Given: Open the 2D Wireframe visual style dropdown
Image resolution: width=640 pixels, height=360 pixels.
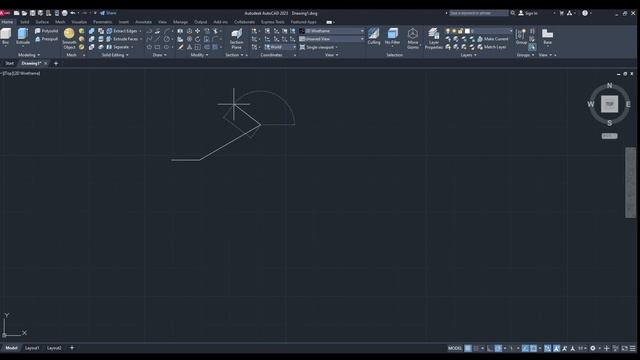Looking at the screenshot, I should (331, 31).
